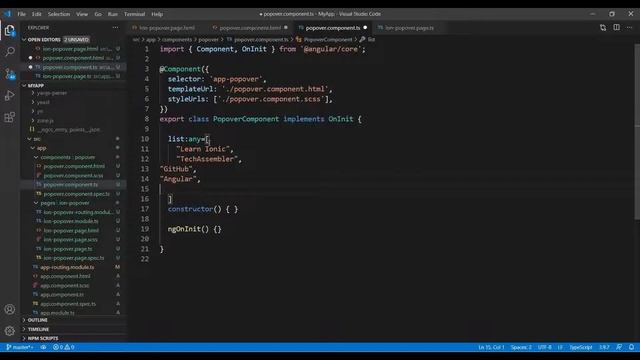The image size is (640, 360).
Task: Click Spaces: 2 indentation status item
Action: [x=521, y=347]
